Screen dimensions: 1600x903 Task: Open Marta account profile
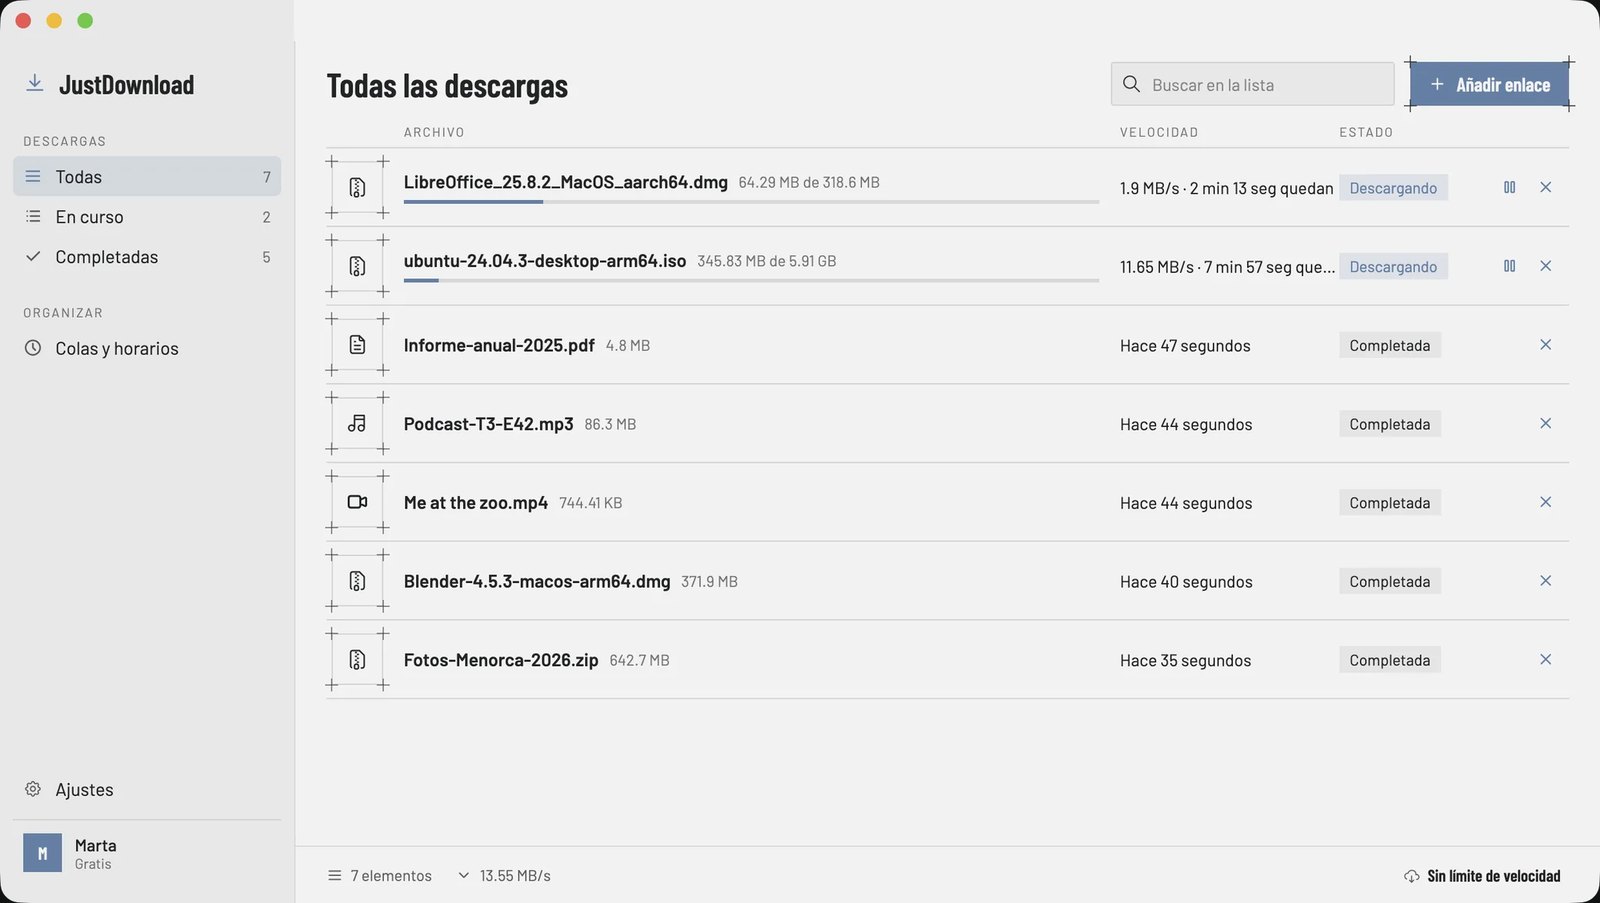click(147, 854)
